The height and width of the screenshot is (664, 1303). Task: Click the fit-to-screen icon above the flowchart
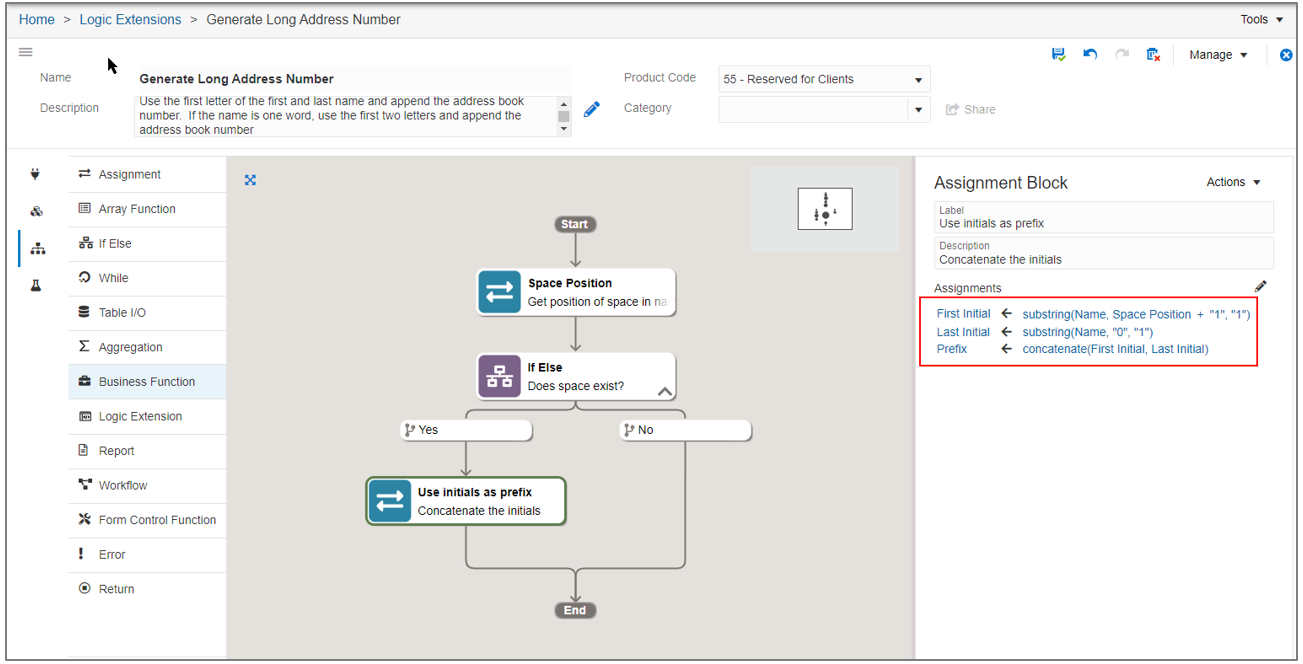[250, 180]
